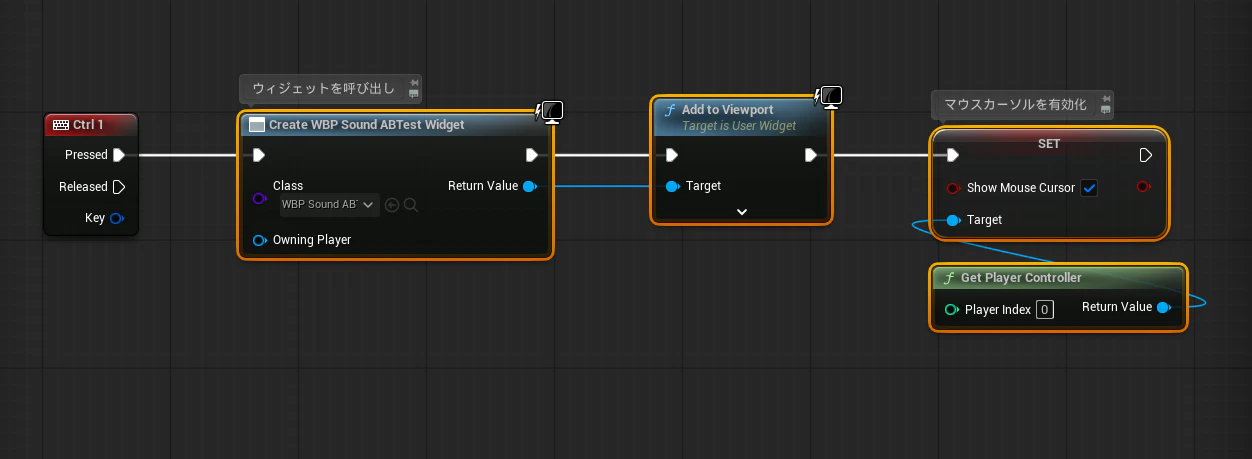Select the SET node title bar
1252x459 pixels.
tap(1049, 144)
